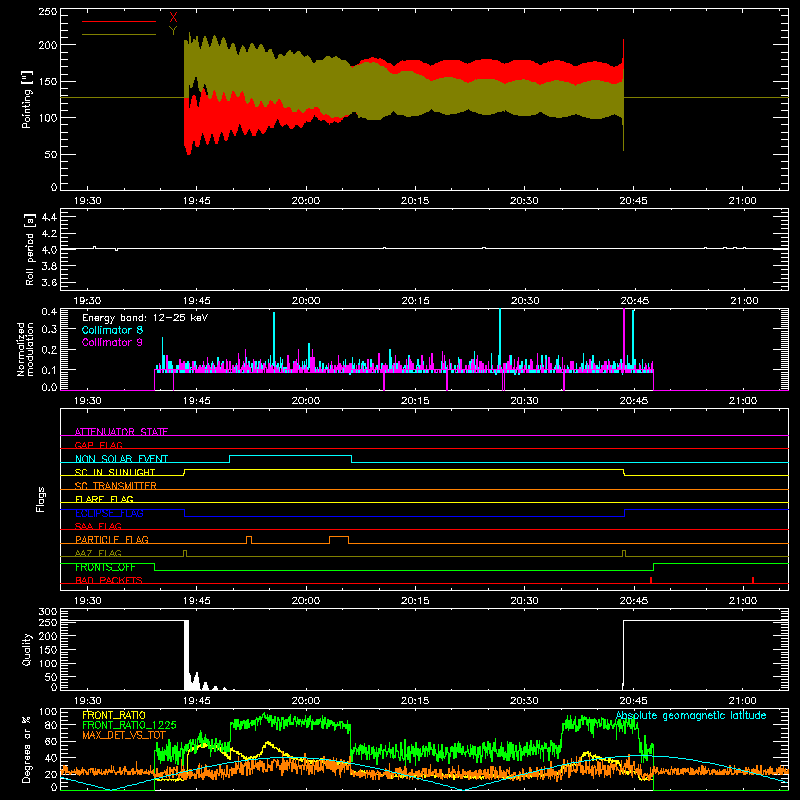This screenshot has width=800, height=800.
Task: Select the ECLIPSE_FLAG label
Action: (109, 513)
